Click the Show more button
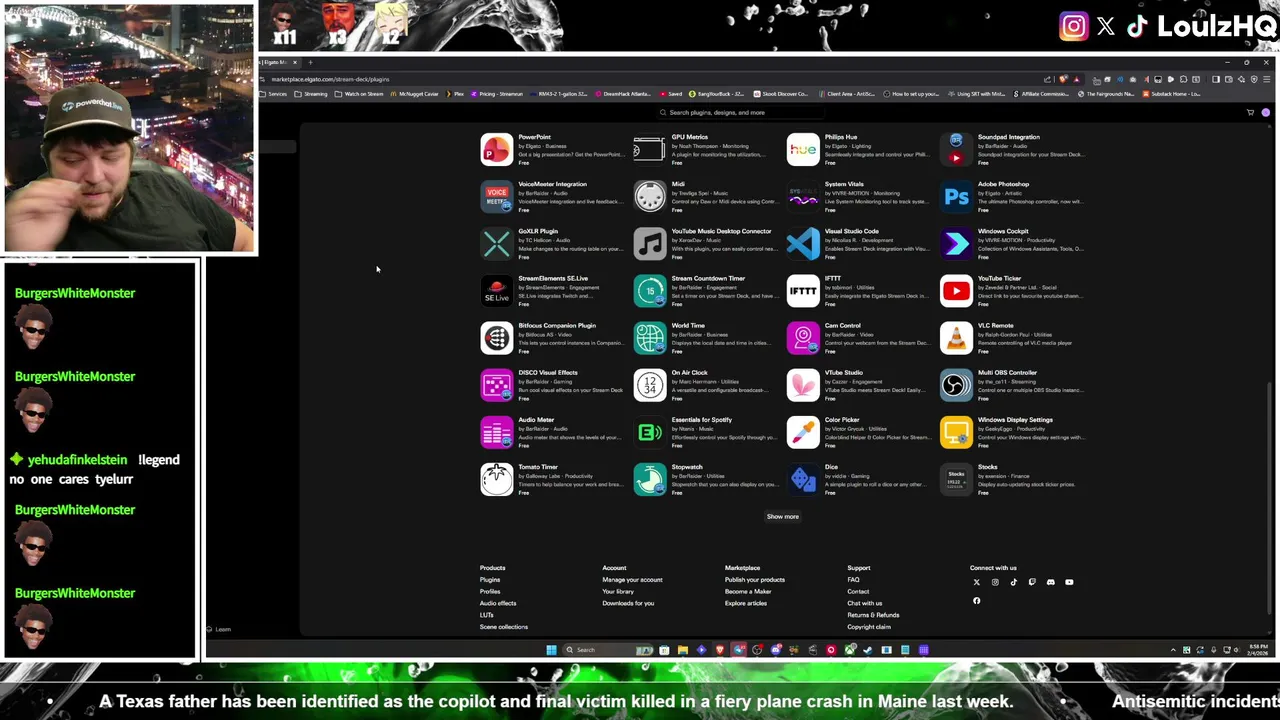The image size is (1280, 720). 782,517
